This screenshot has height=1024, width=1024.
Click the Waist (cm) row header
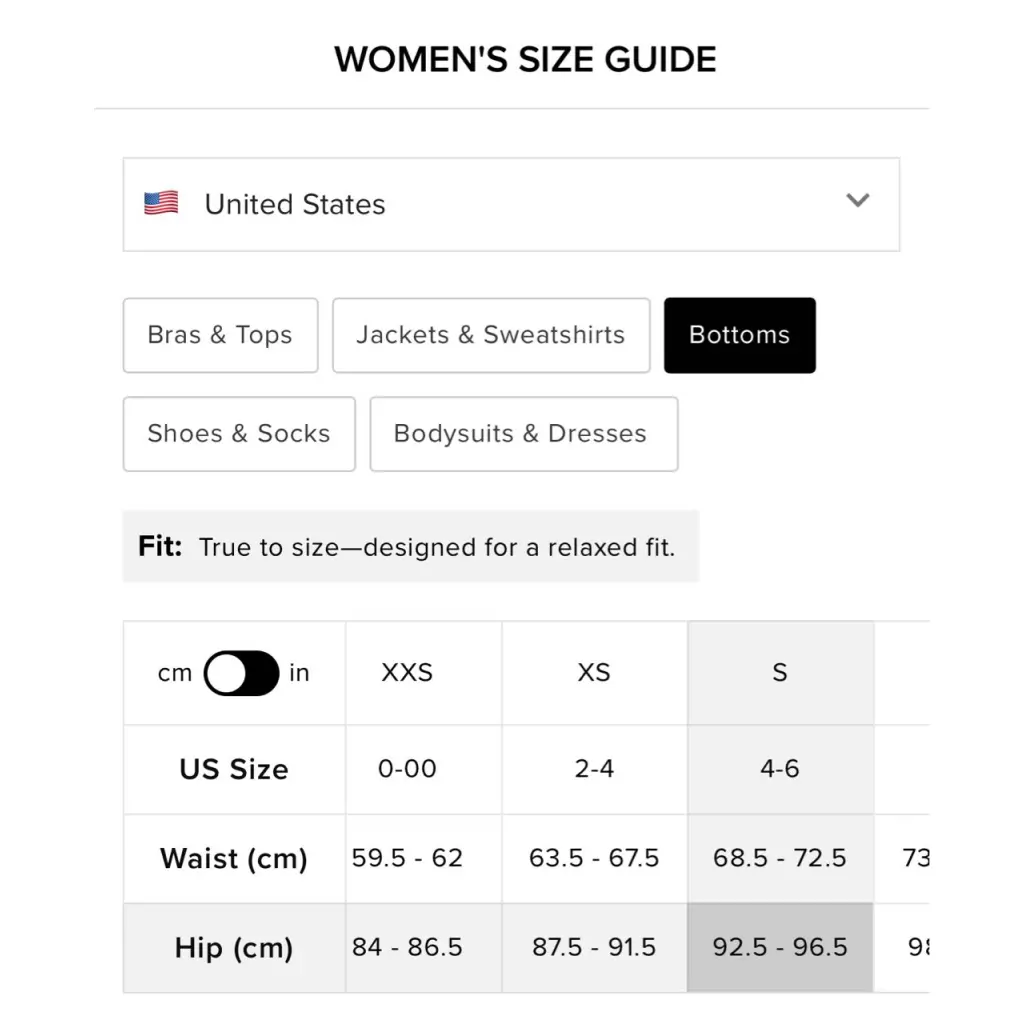coord(234,858)
